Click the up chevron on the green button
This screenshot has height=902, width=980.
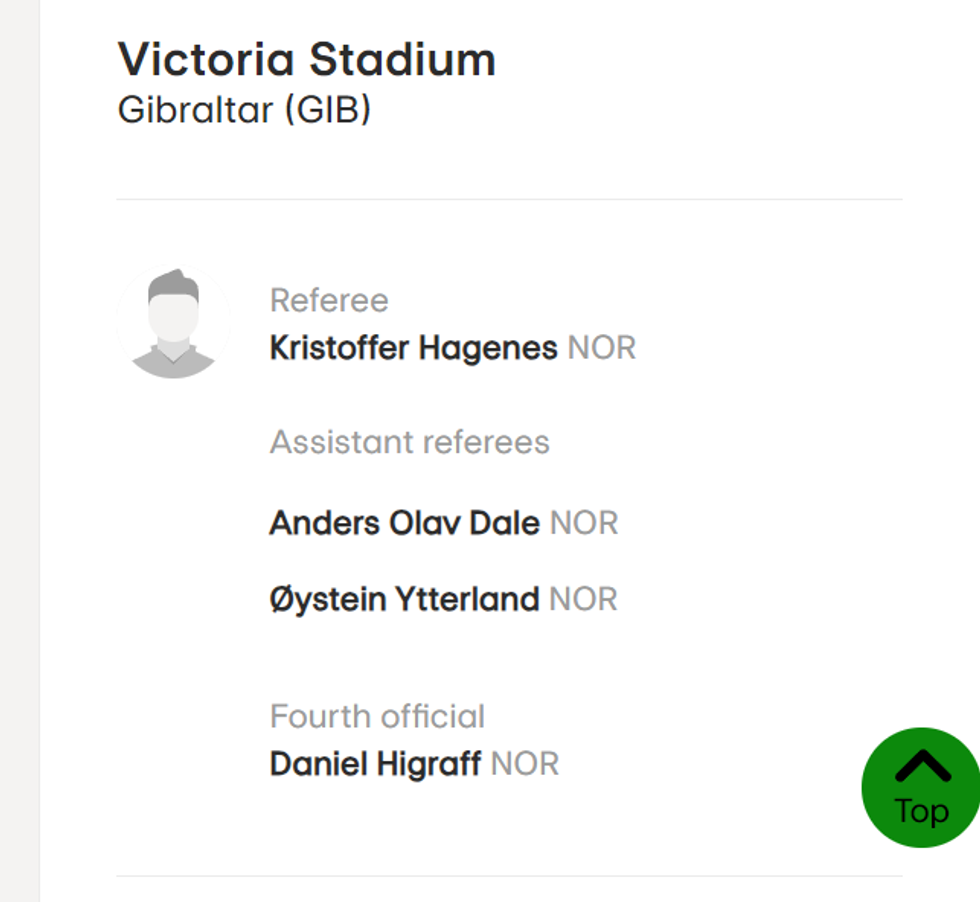(922, 766)
